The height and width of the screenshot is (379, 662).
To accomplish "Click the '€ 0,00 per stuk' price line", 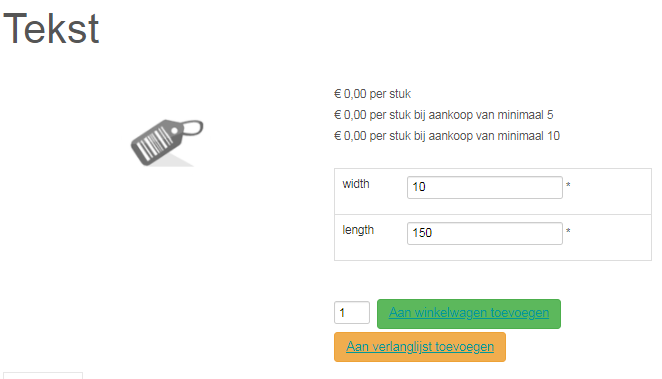I will point(372,94).
